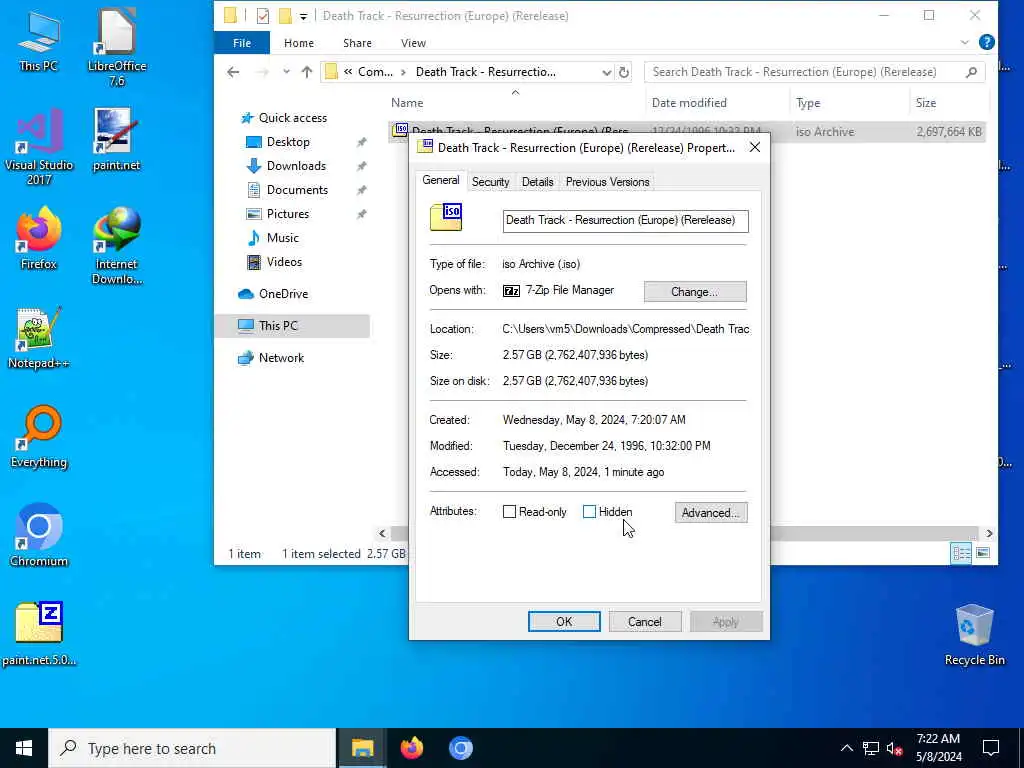The image size is (1024, 768).
Task: Select paint.net.5.0 zip archive on desktop
Action: (x=39, y=634)
